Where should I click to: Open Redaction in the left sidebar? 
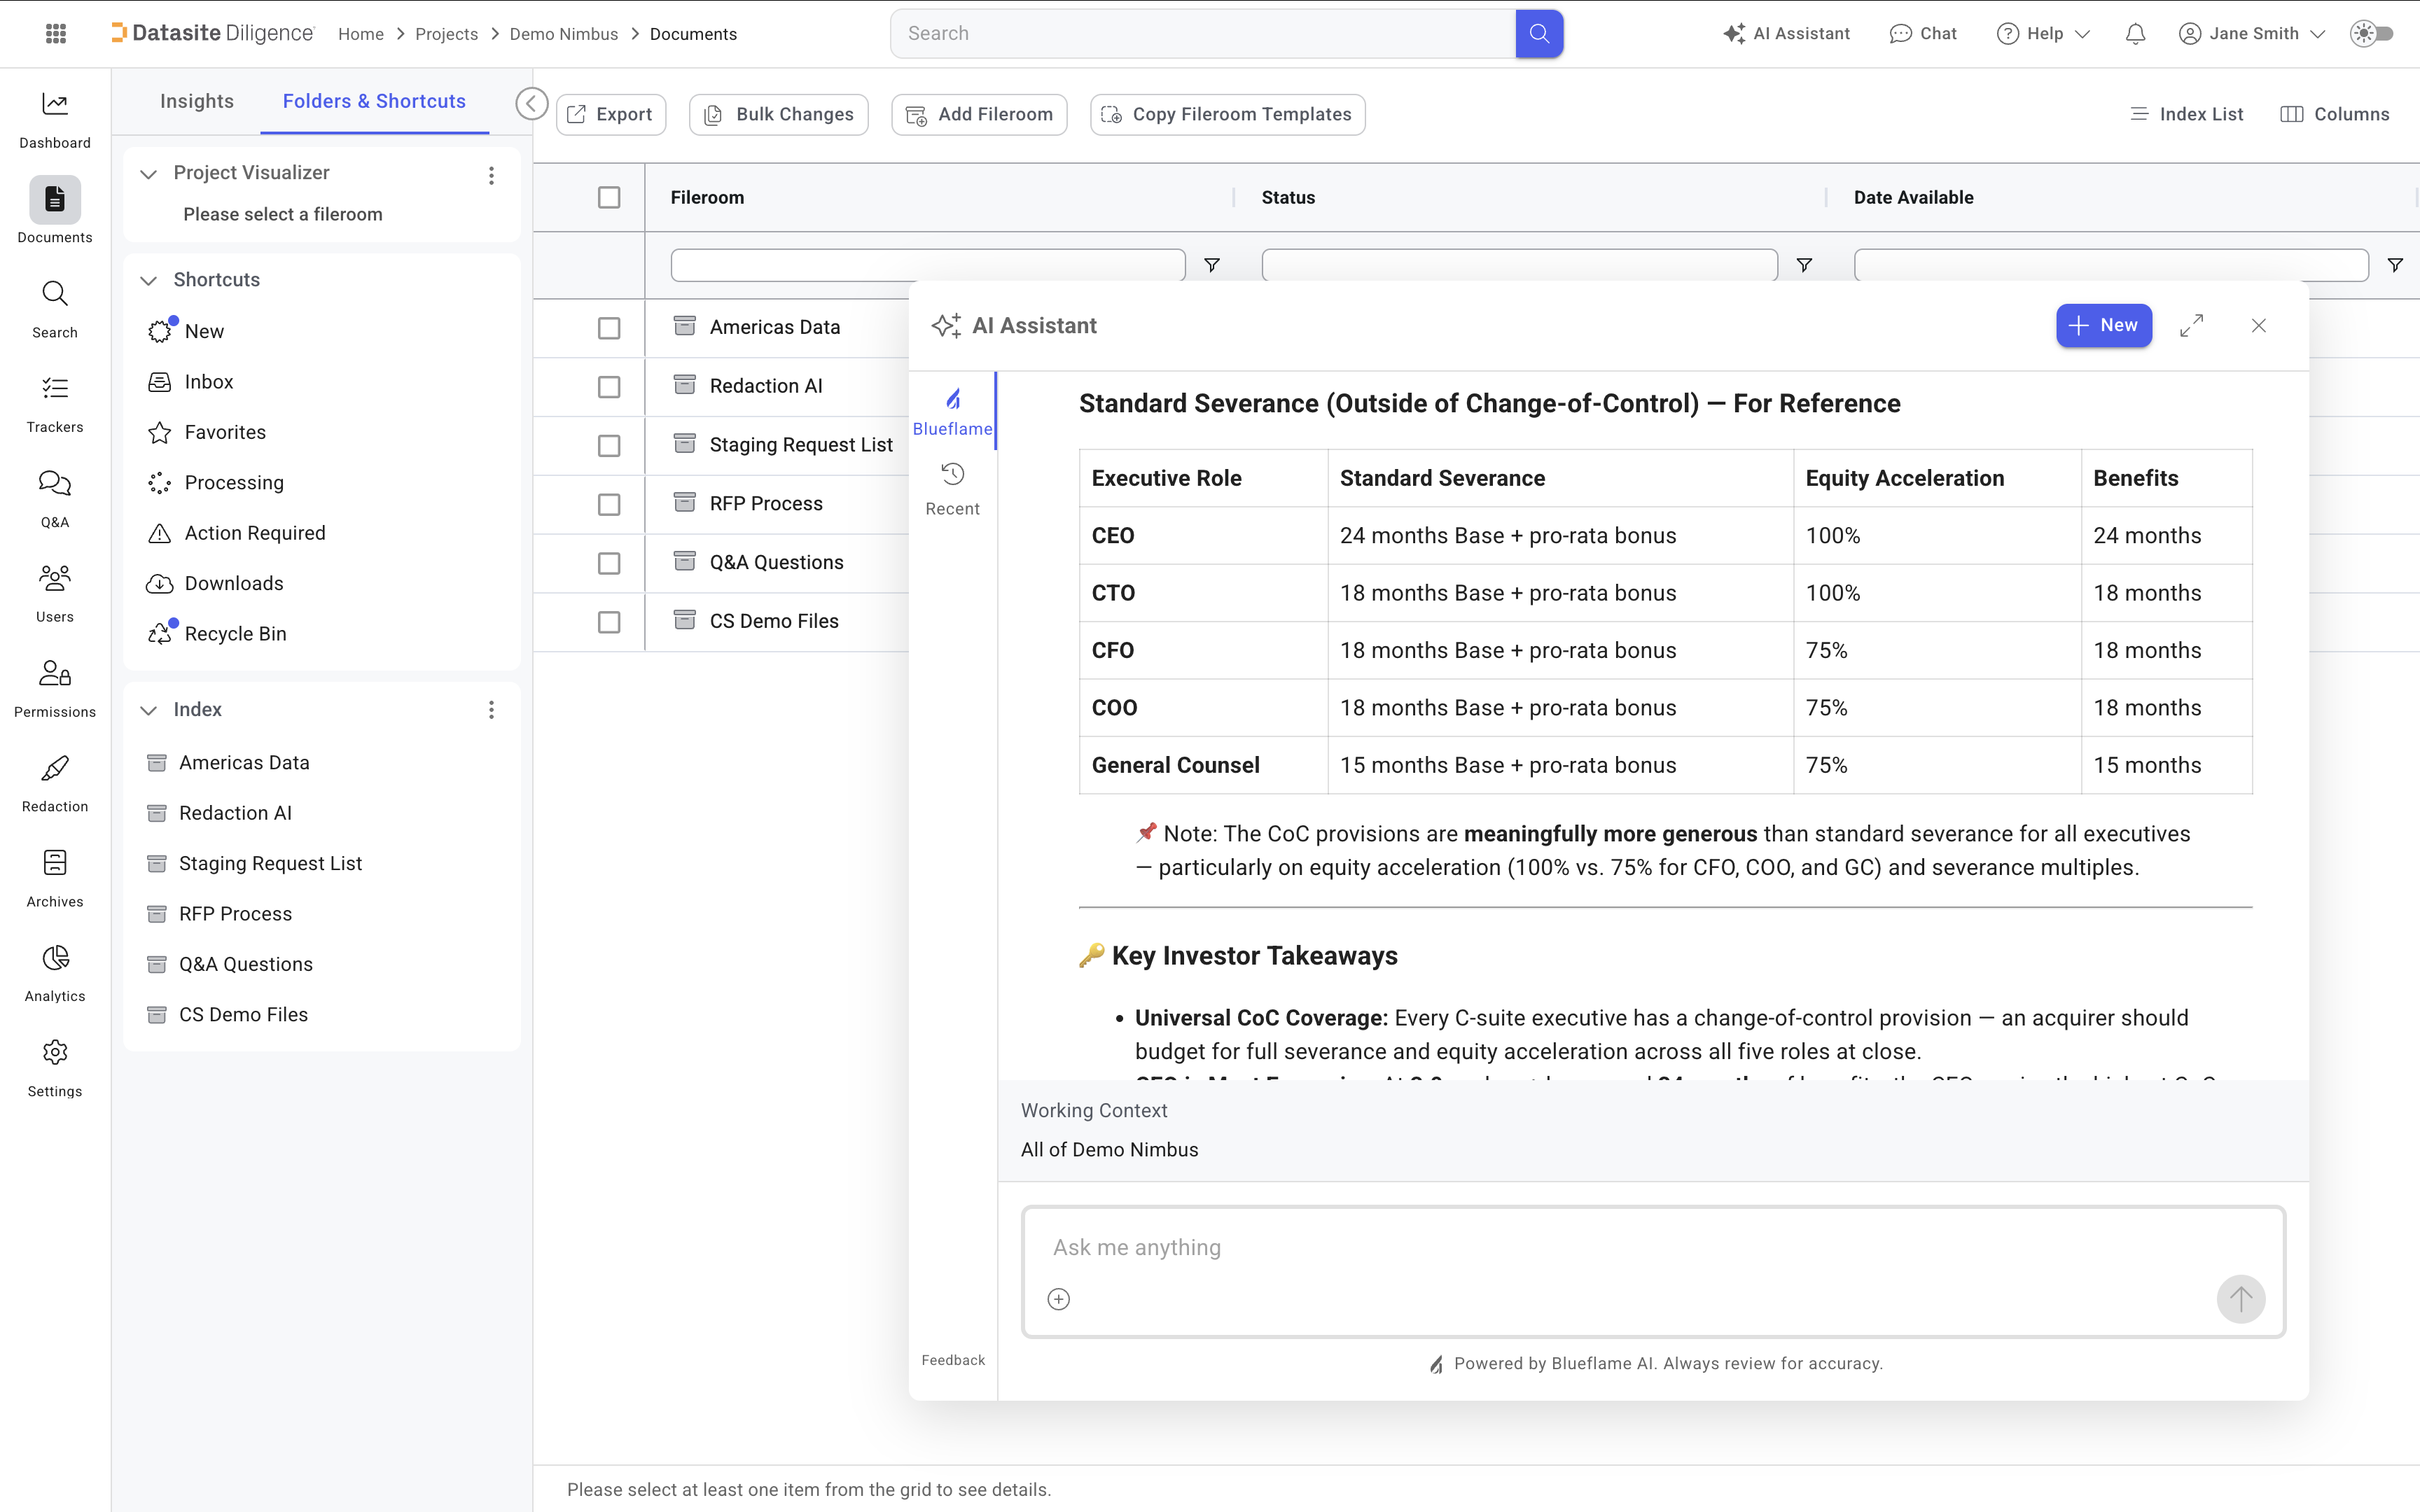tap(55, 784)
